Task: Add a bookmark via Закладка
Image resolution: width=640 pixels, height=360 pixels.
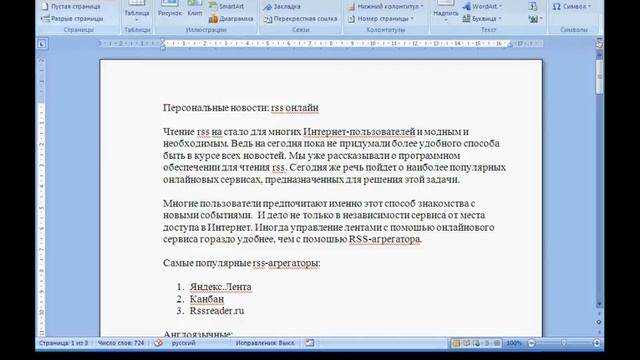Action: click(282, 7)
